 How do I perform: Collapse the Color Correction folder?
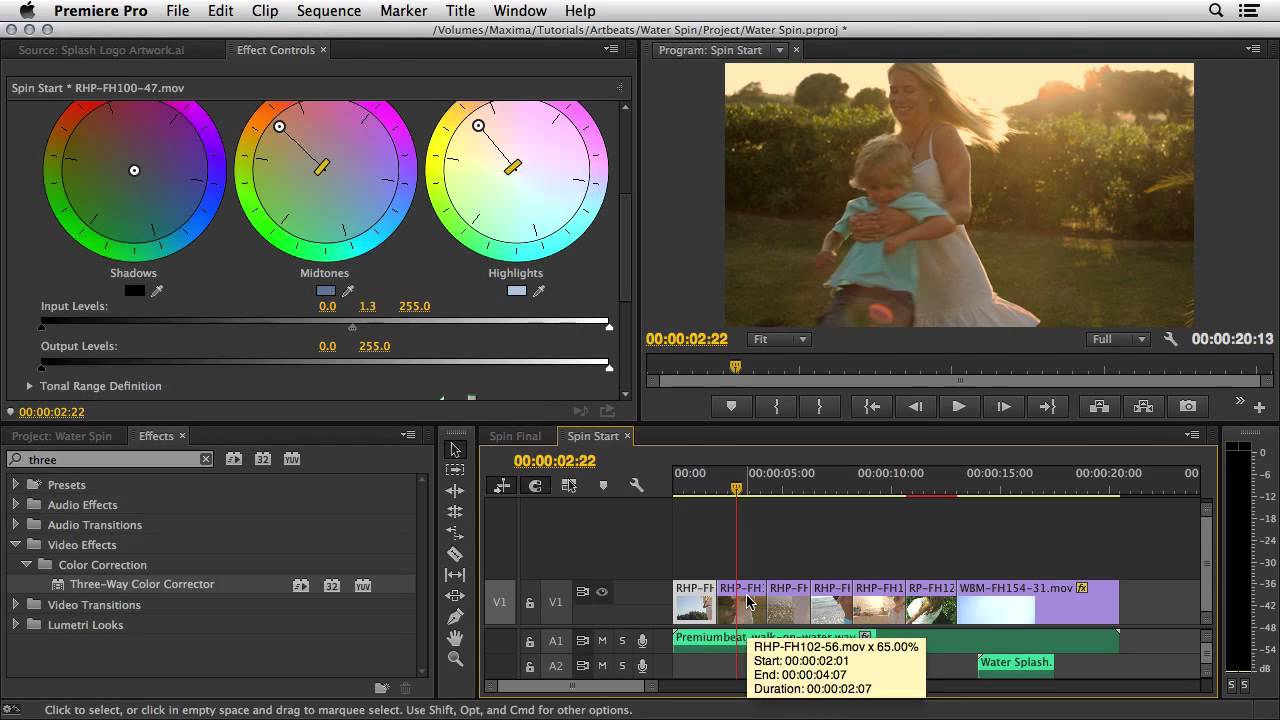(x=27, y=564)
